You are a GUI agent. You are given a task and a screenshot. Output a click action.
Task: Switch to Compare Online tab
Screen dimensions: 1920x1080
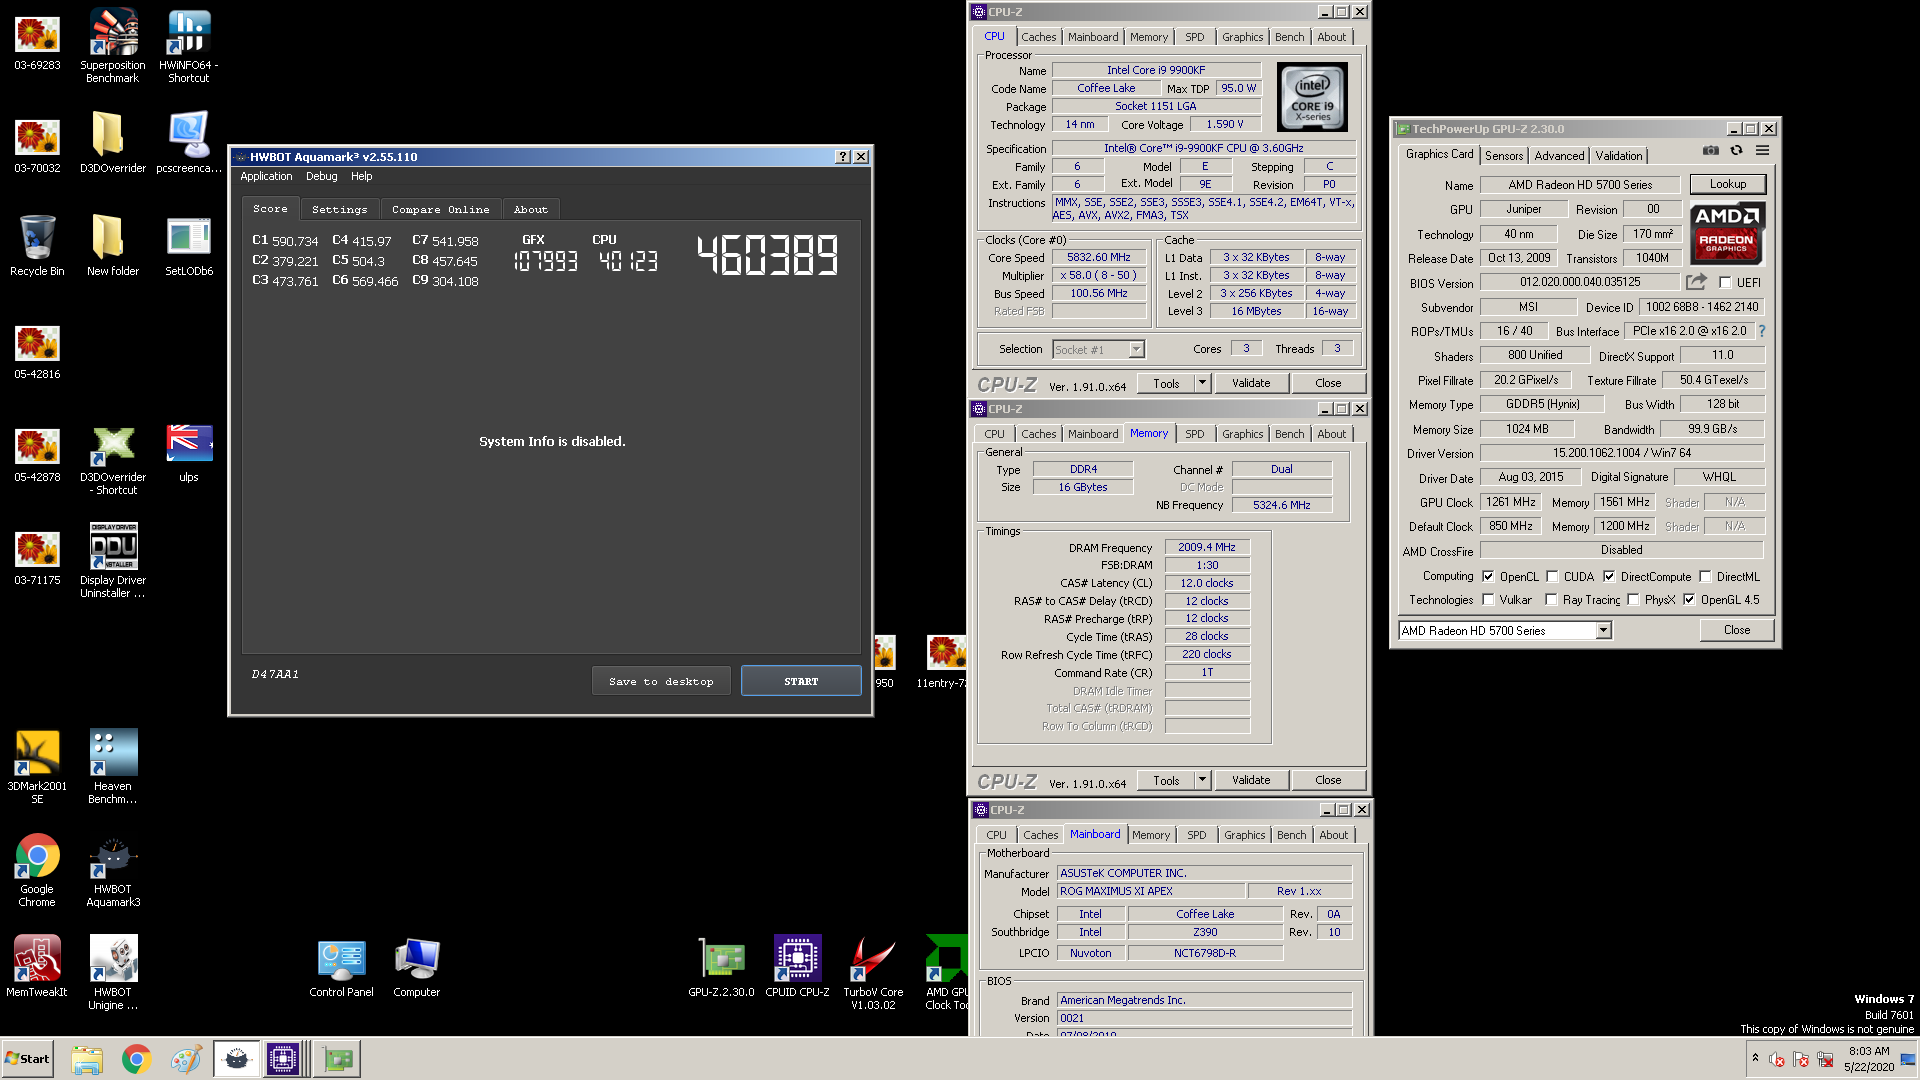(x=440, y=209)
